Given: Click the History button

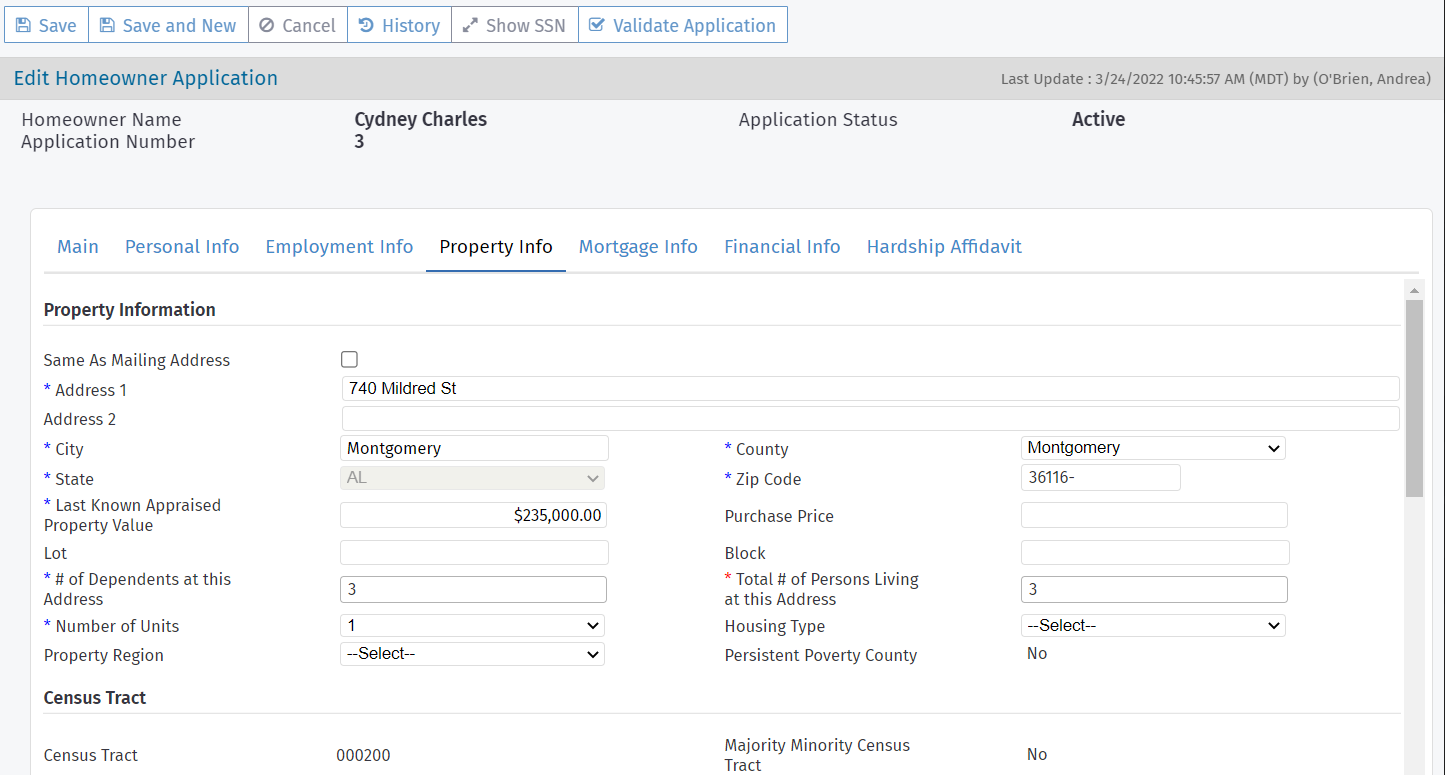Looking at the screenshot, I should point(399,24).
